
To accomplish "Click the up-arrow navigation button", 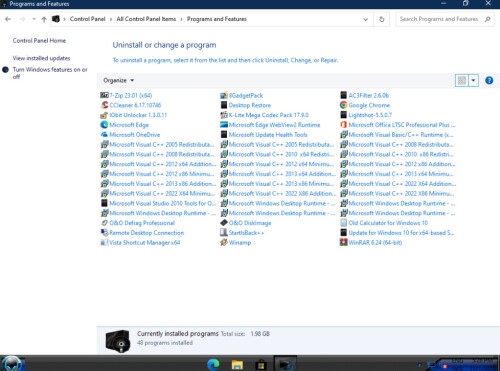I will point(44,19).
